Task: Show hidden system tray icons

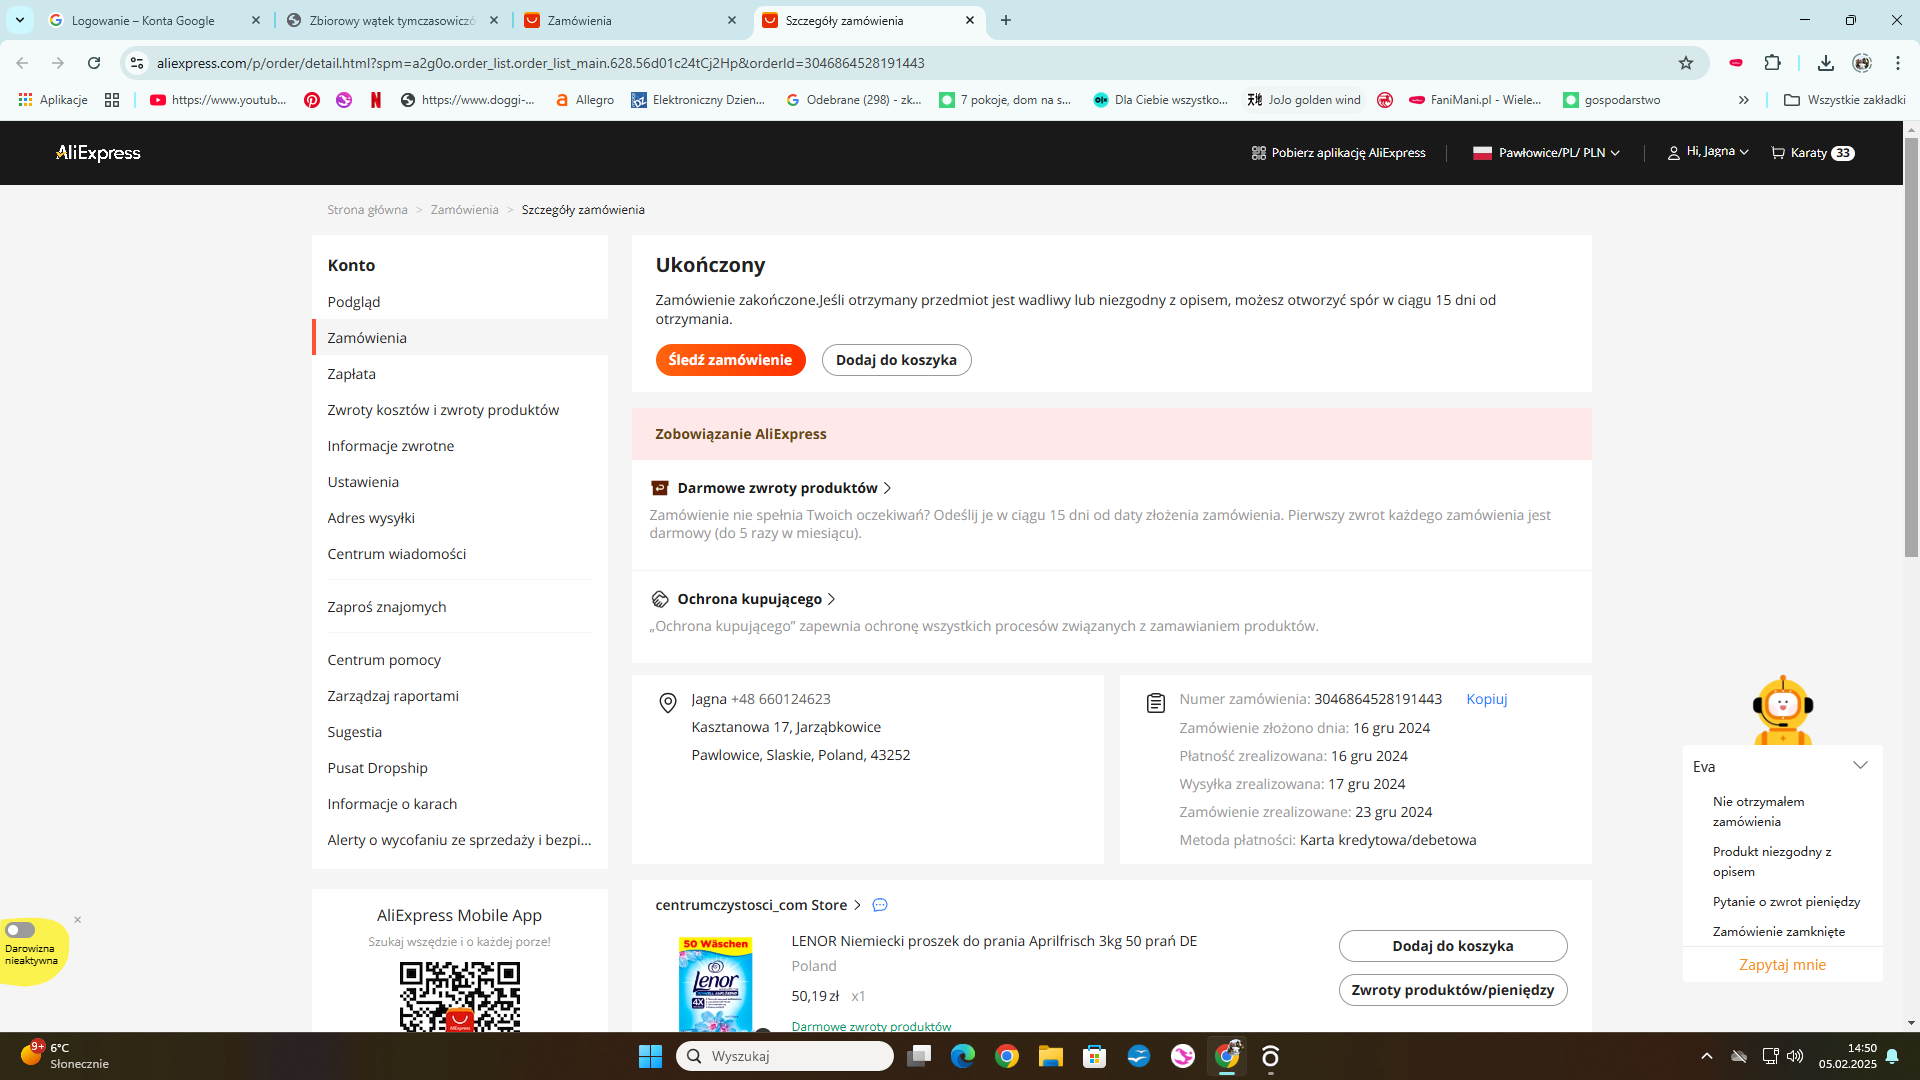Action: (x=1706, y=1056)
